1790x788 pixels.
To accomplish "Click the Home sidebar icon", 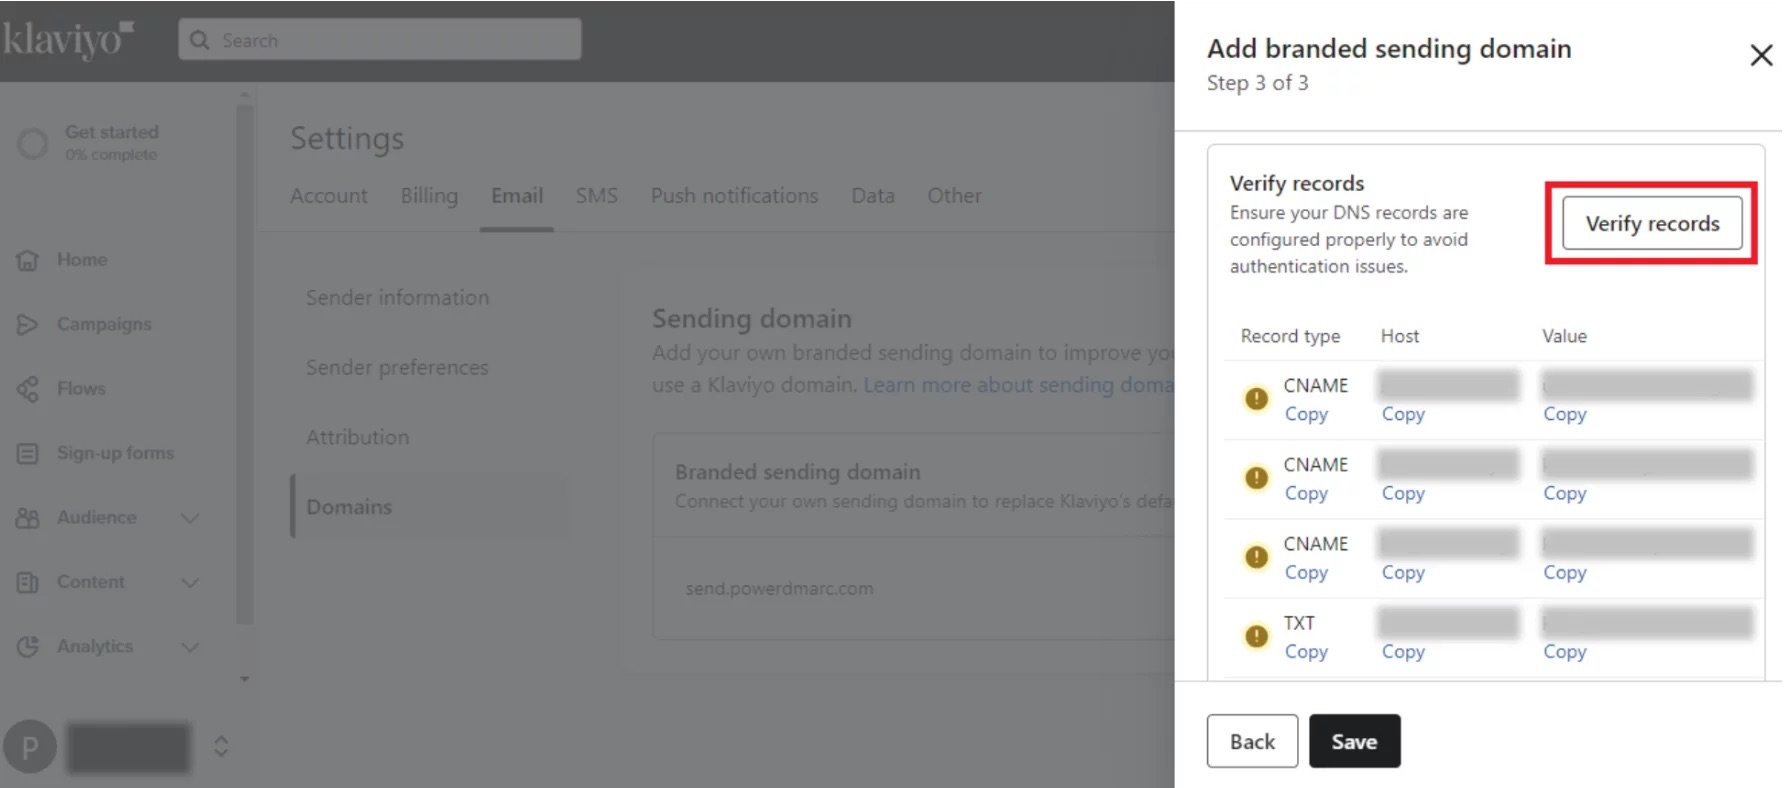I will 28,260.
